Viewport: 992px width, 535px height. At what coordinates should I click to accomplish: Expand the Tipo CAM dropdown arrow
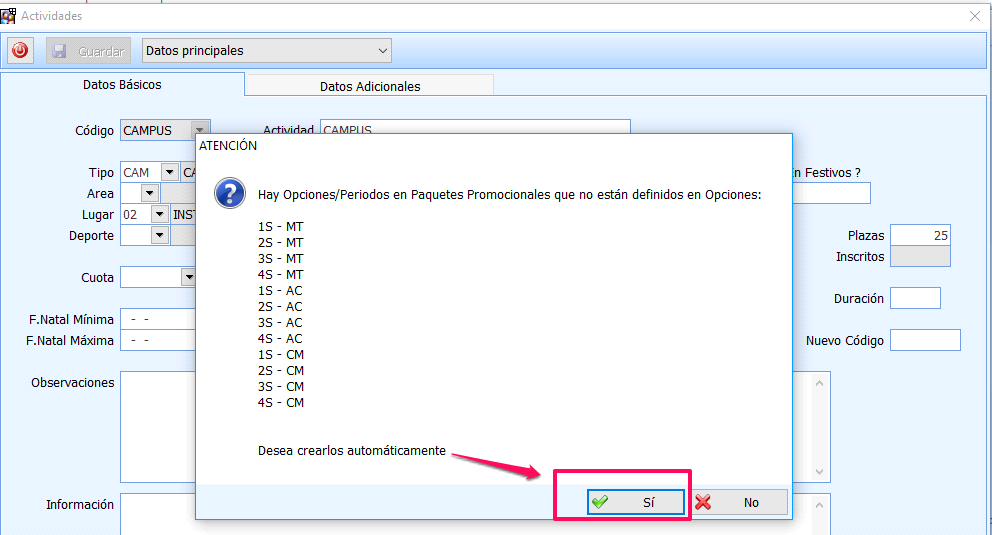tap(168, 173)
